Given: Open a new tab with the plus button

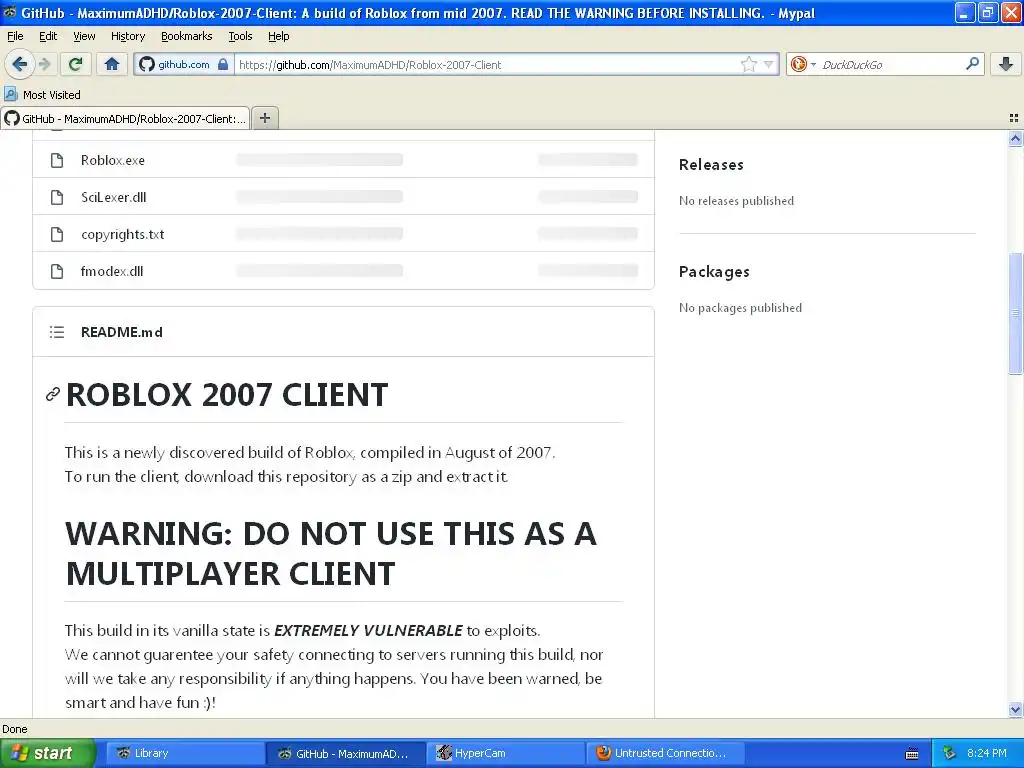Looking at the screenshot, I should [264, 118].
